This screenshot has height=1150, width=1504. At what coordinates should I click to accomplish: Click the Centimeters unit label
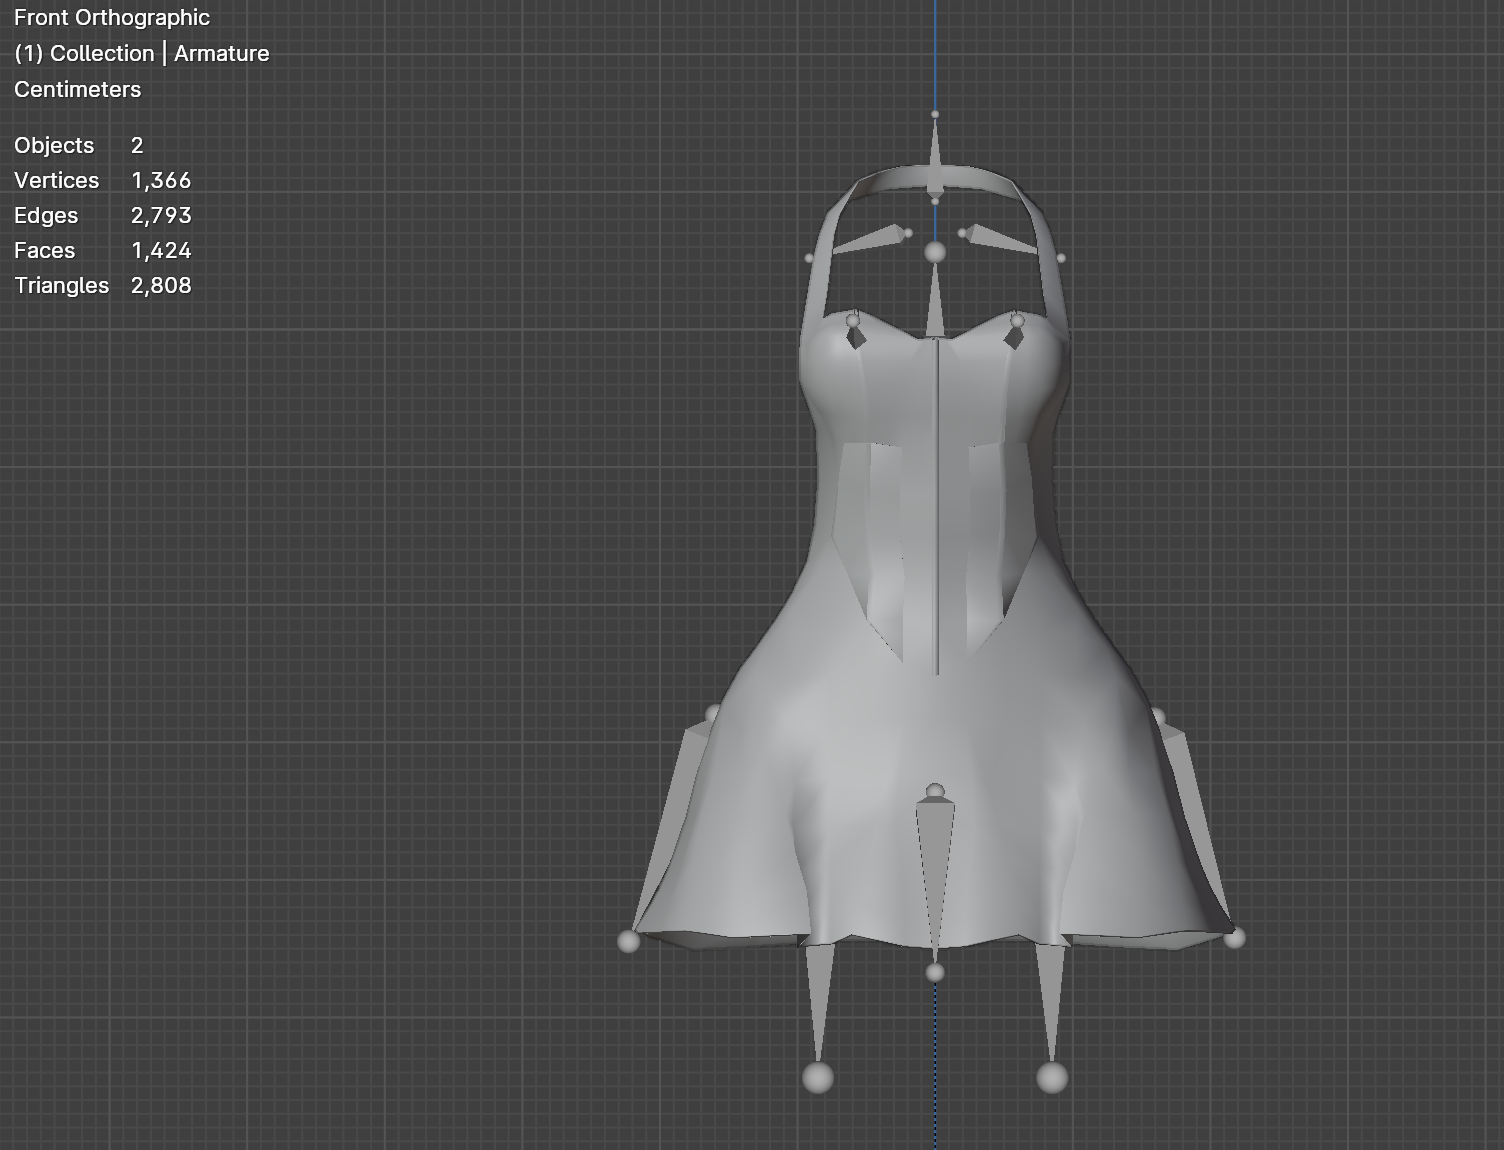pyautogui.click(x=77, y=89)
